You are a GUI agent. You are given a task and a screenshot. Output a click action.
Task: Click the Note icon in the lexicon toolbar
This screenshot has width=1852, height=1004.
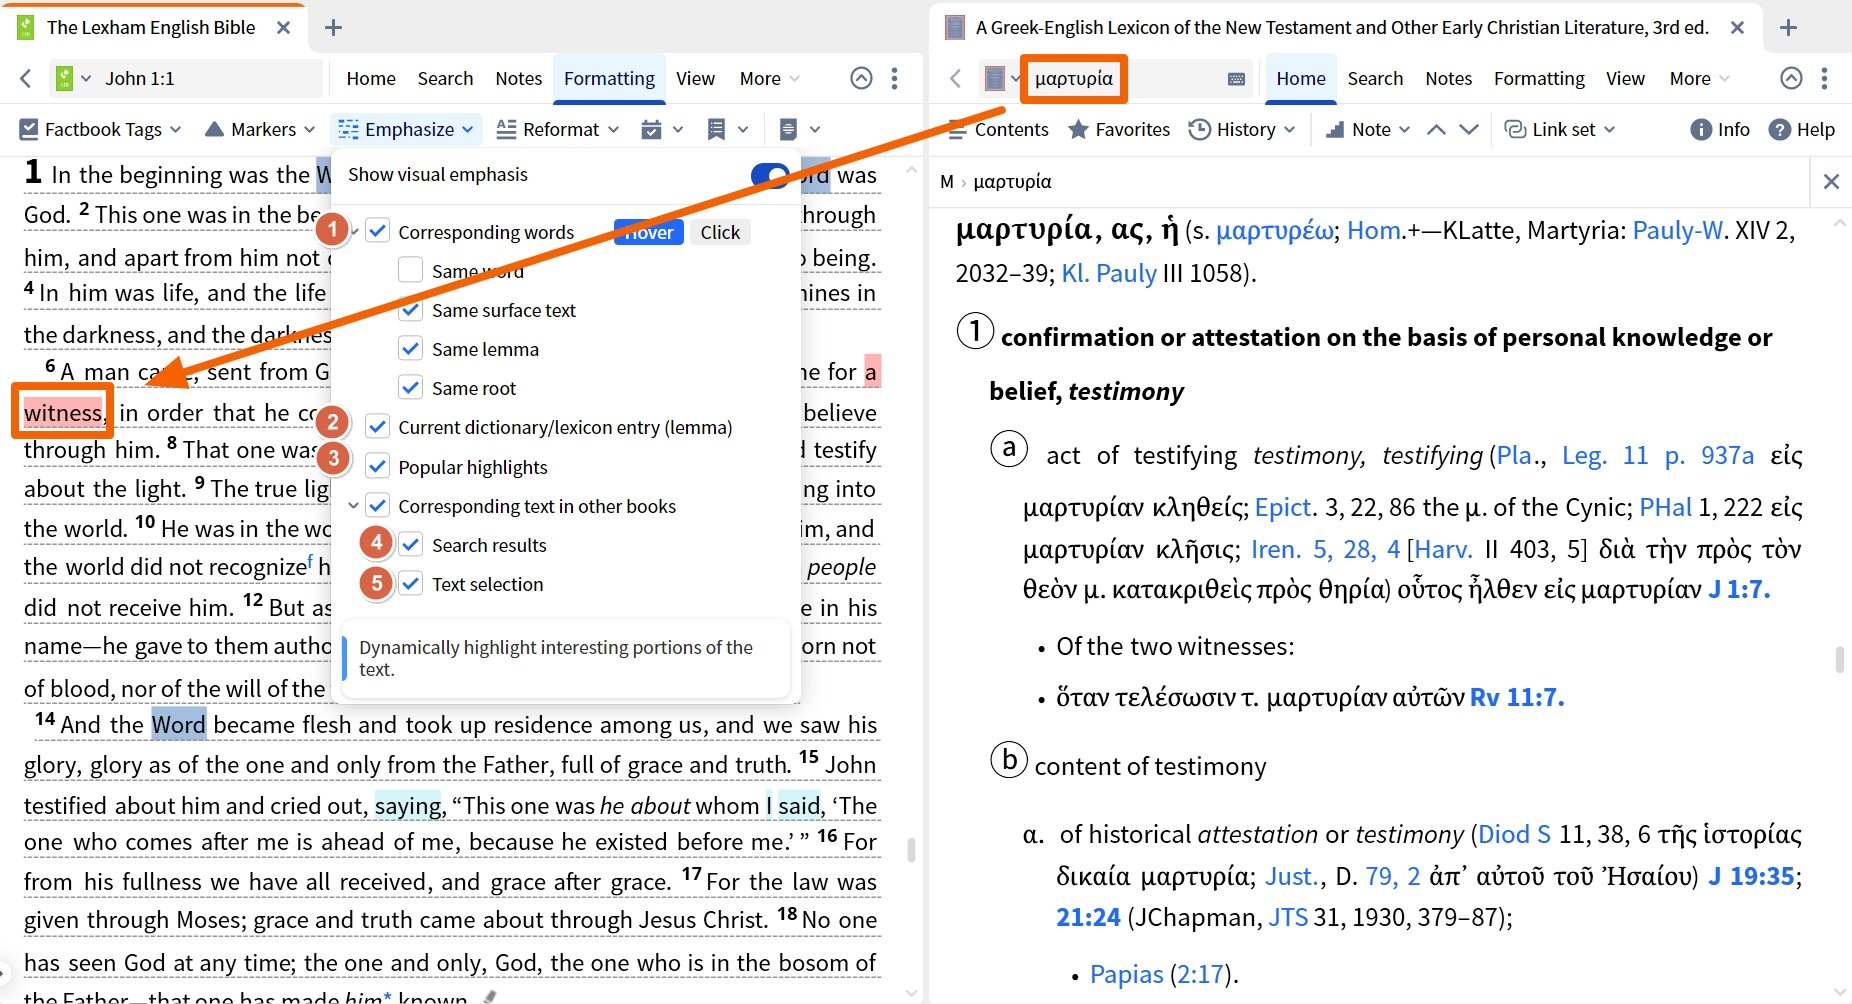[1335, 129]
